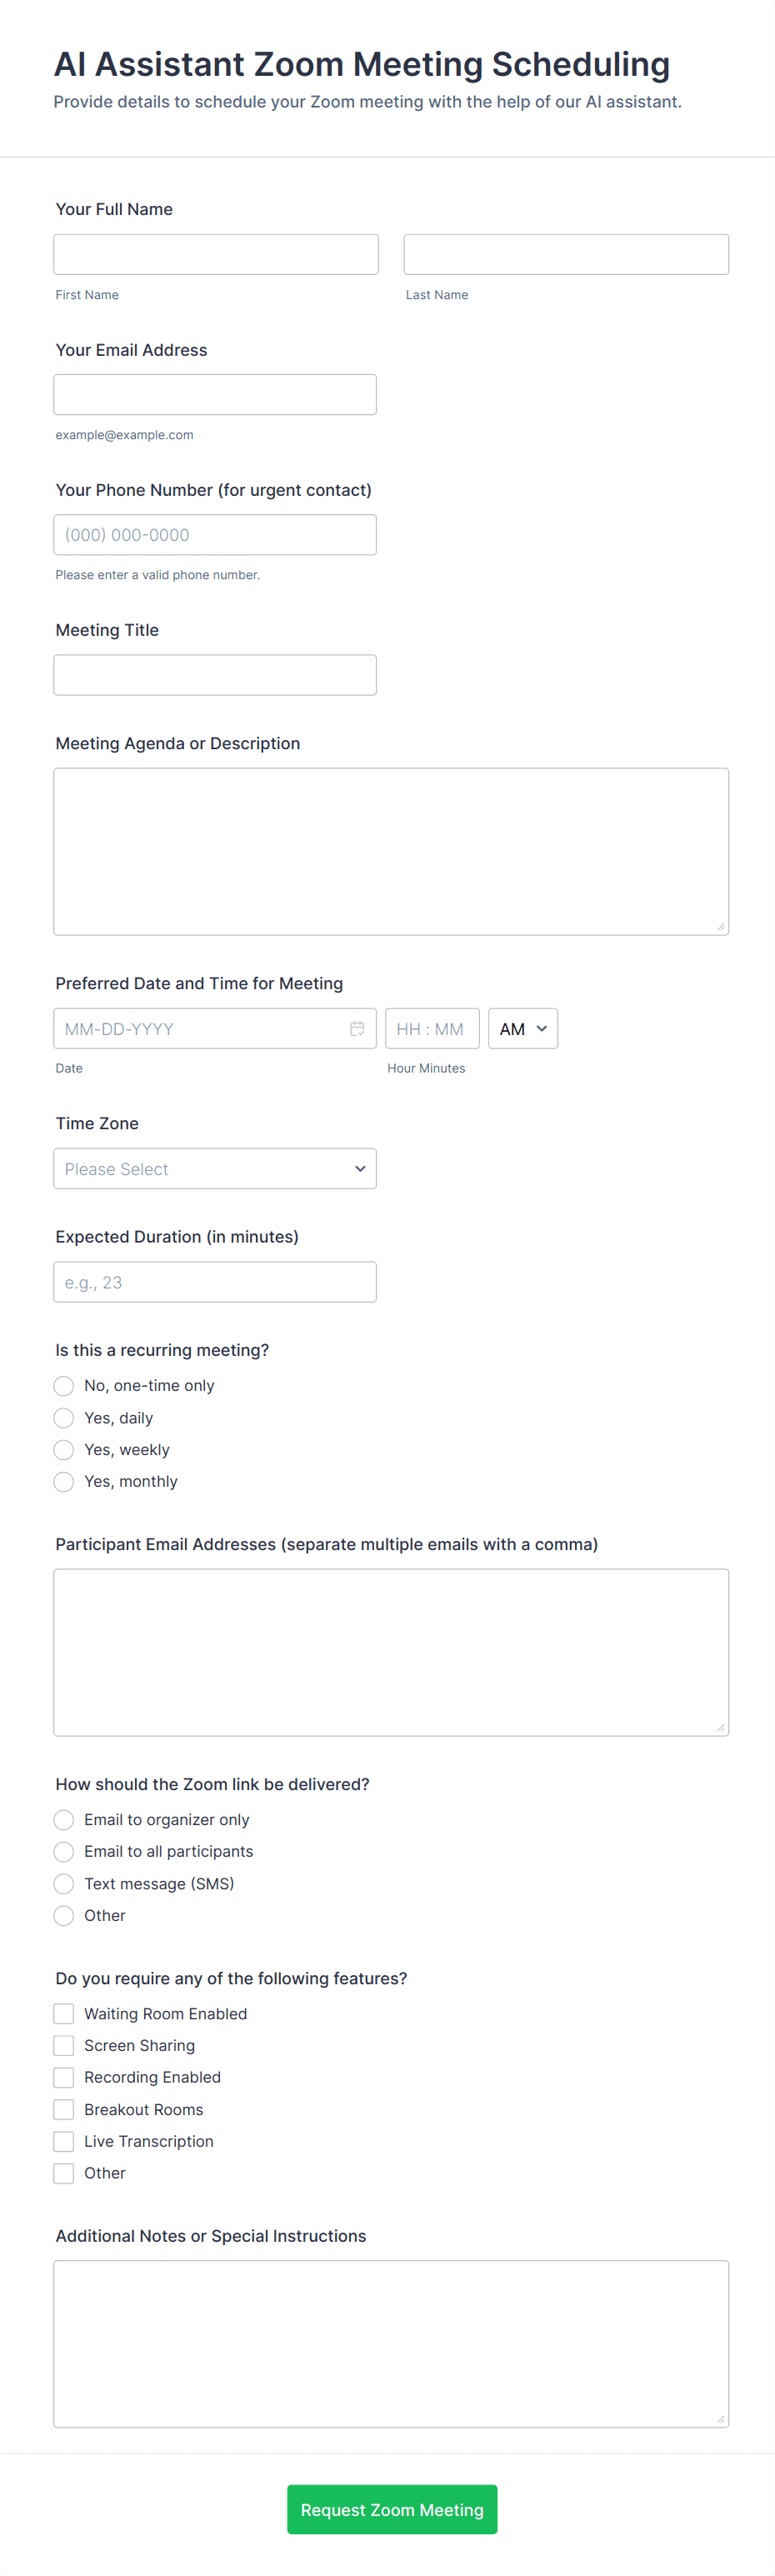The width and height of the screenshot is (775, 2576).
Task: Open the Time Zone dropdown
Action: pos(215,1168)
